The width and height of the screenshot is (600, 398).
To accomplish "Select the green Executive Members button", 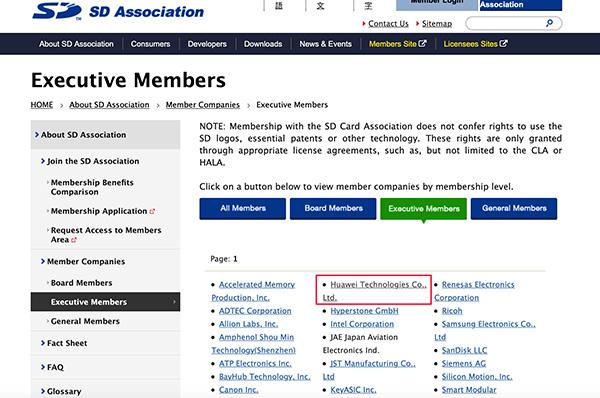I will point(424,209).
